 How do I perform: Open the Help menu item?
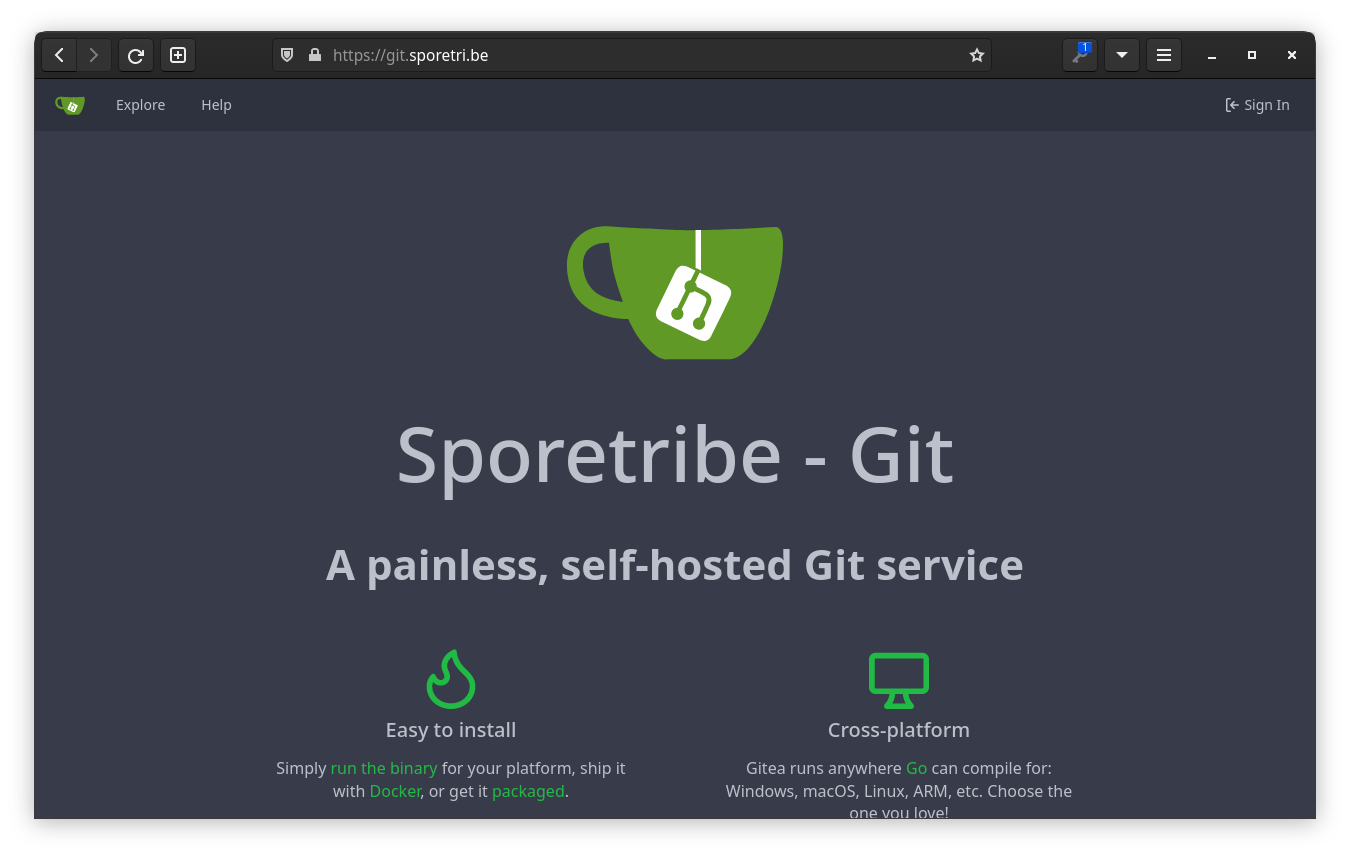(x=216, y=105)
